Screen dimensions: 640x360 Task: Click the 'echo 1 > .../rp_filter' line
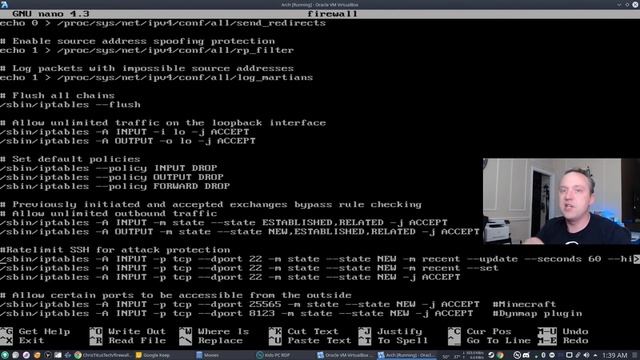(147, 50)
